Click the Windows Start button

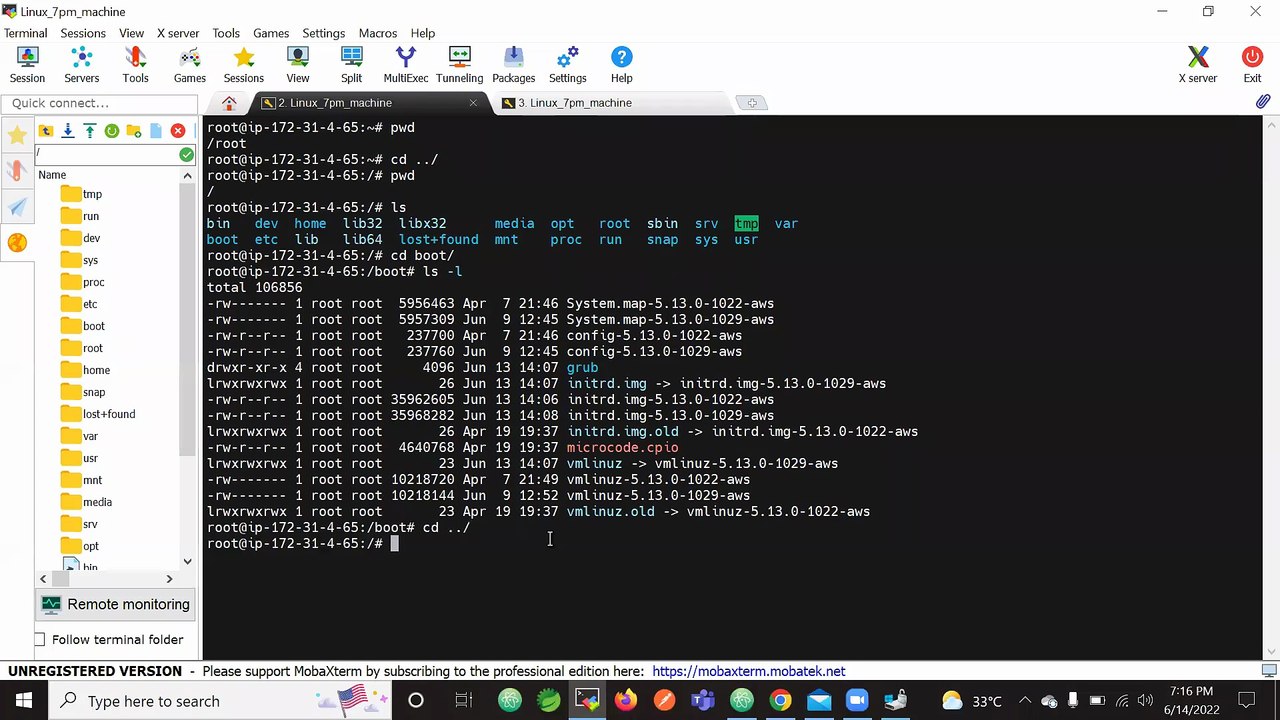(23, 701)
